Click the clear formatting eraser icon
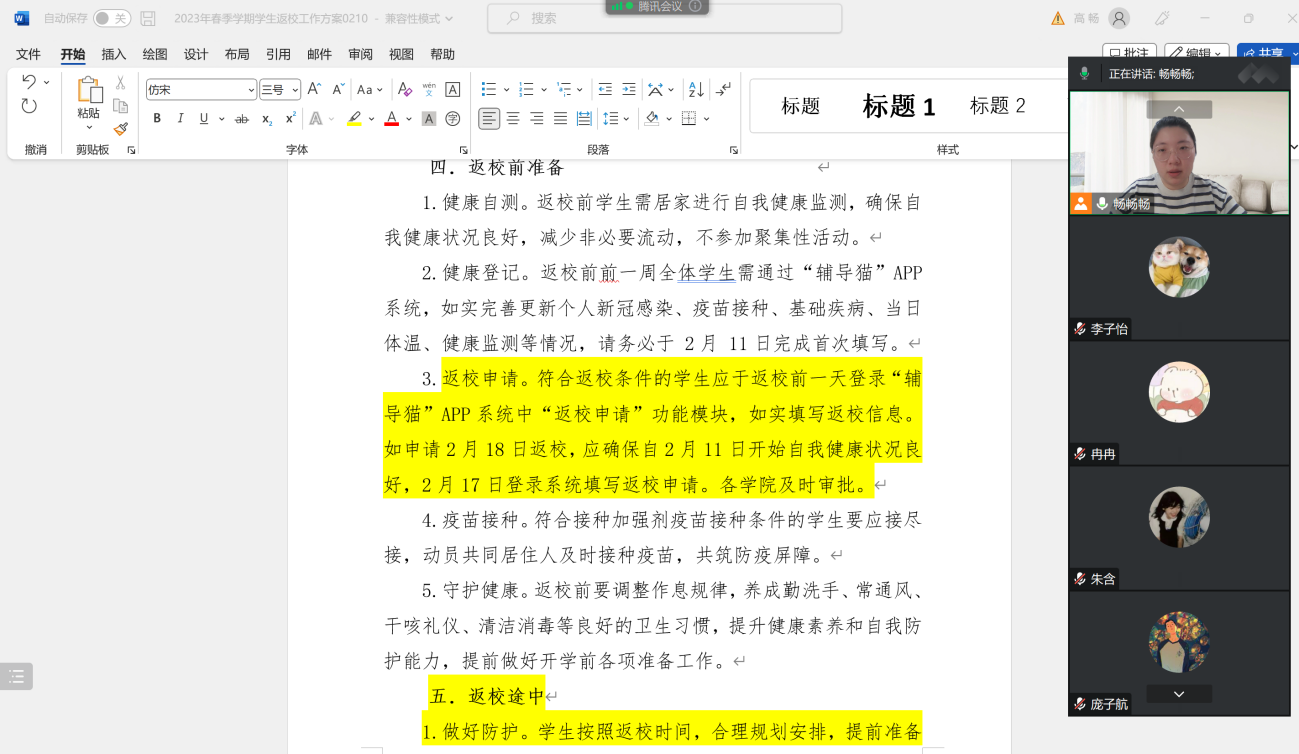The height and width of the screenshot is (754, 1299). point(405,90)
